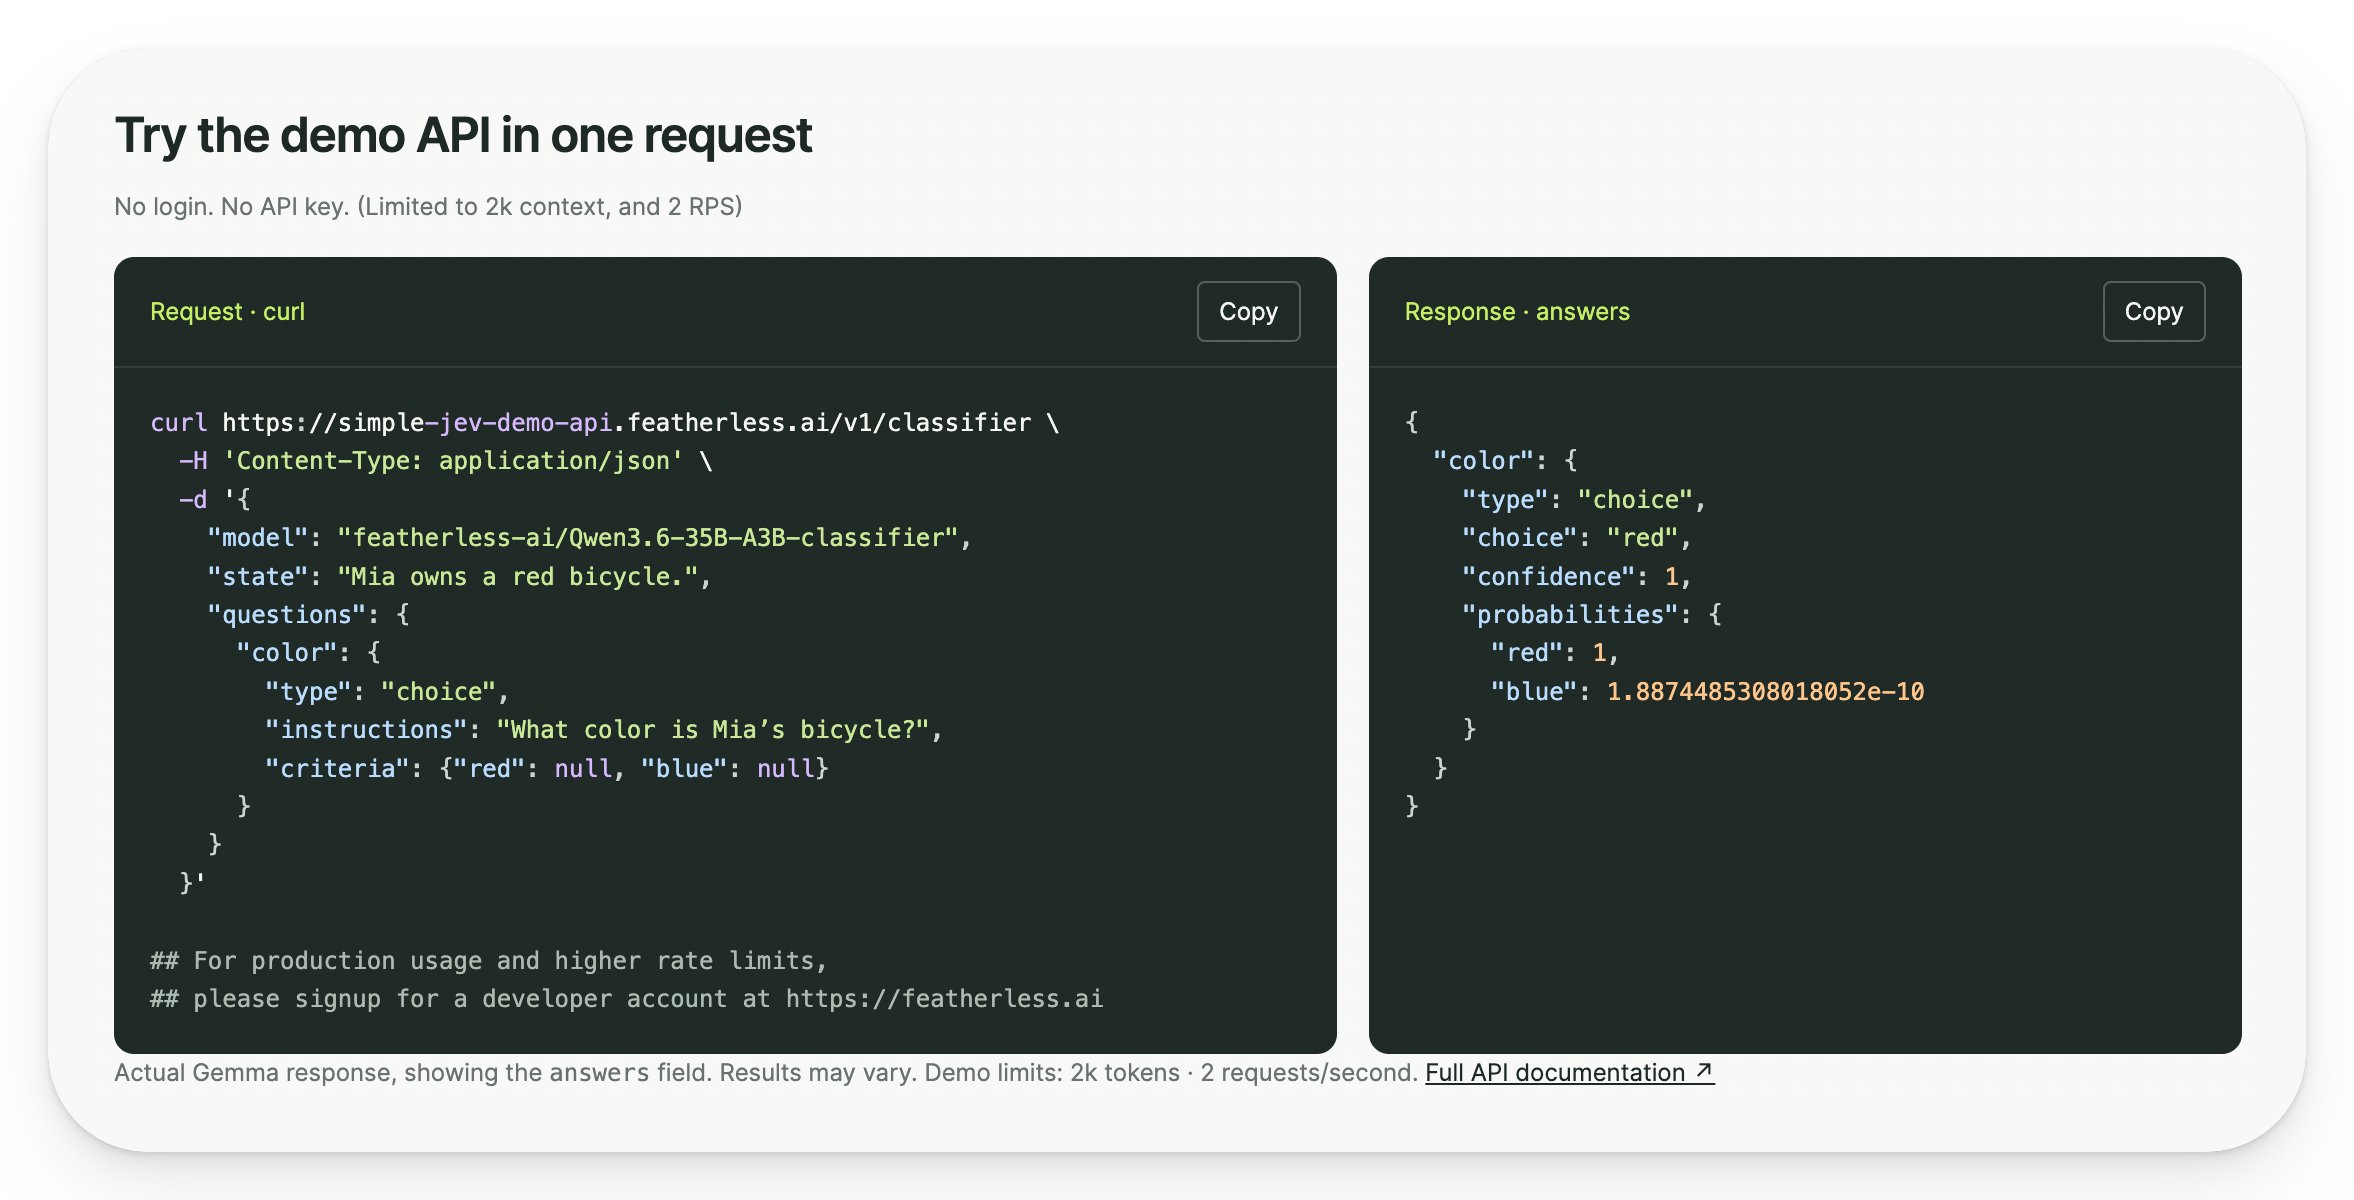This screenshot has width=2354, height=1200.
Task: Open the Full API documentation link
Action: (1569, 1072)
